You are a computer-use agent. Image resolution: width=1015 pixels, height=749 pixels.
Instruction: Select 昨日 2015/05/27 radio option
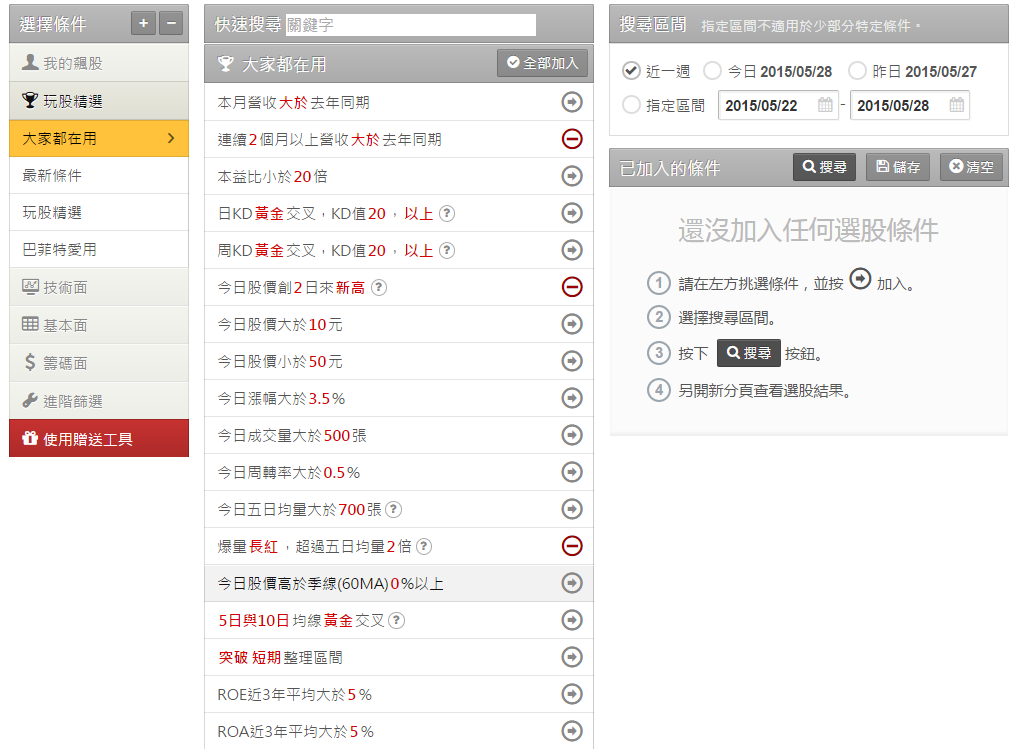pyautogui.click(x=857, y=71)
